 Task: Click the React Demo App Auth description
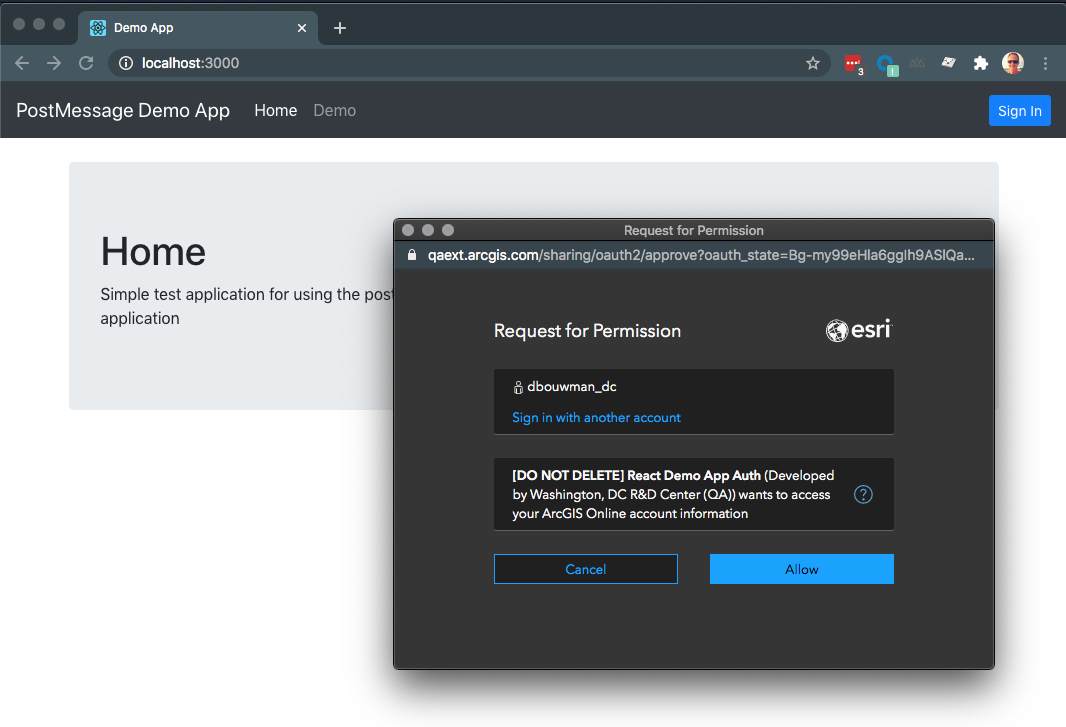(x=673, y=494)
